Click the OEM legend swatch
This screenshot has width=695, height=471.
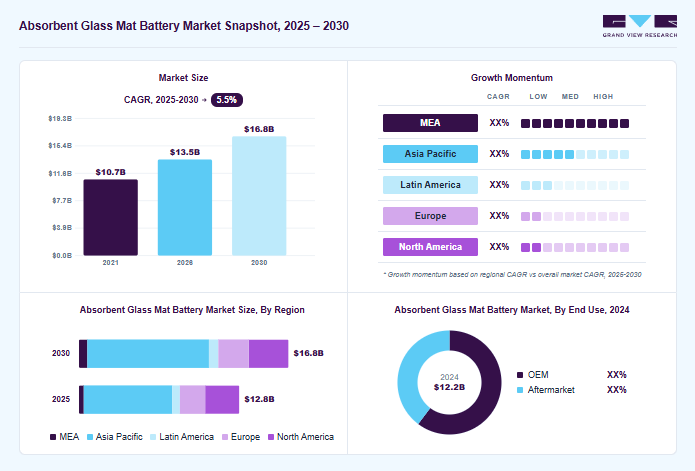pyautogui.click(x=520, y=375)
